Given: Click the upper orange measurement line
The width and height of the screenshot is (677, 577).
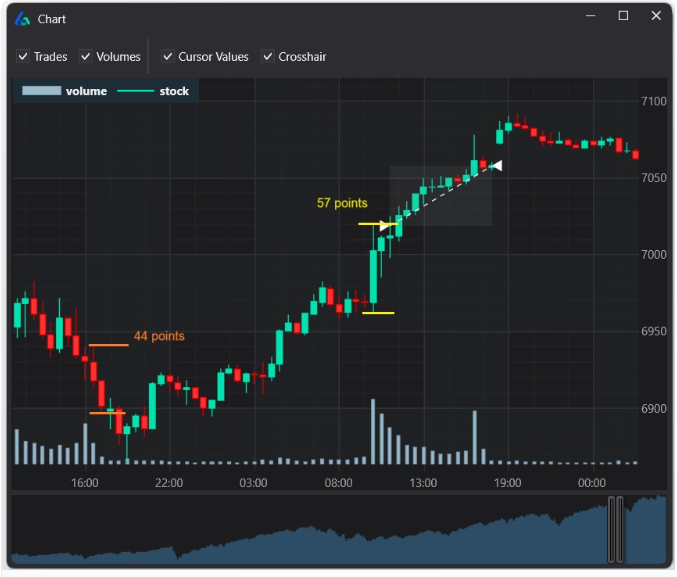Looking at the screenshot, I should (109, 345).
